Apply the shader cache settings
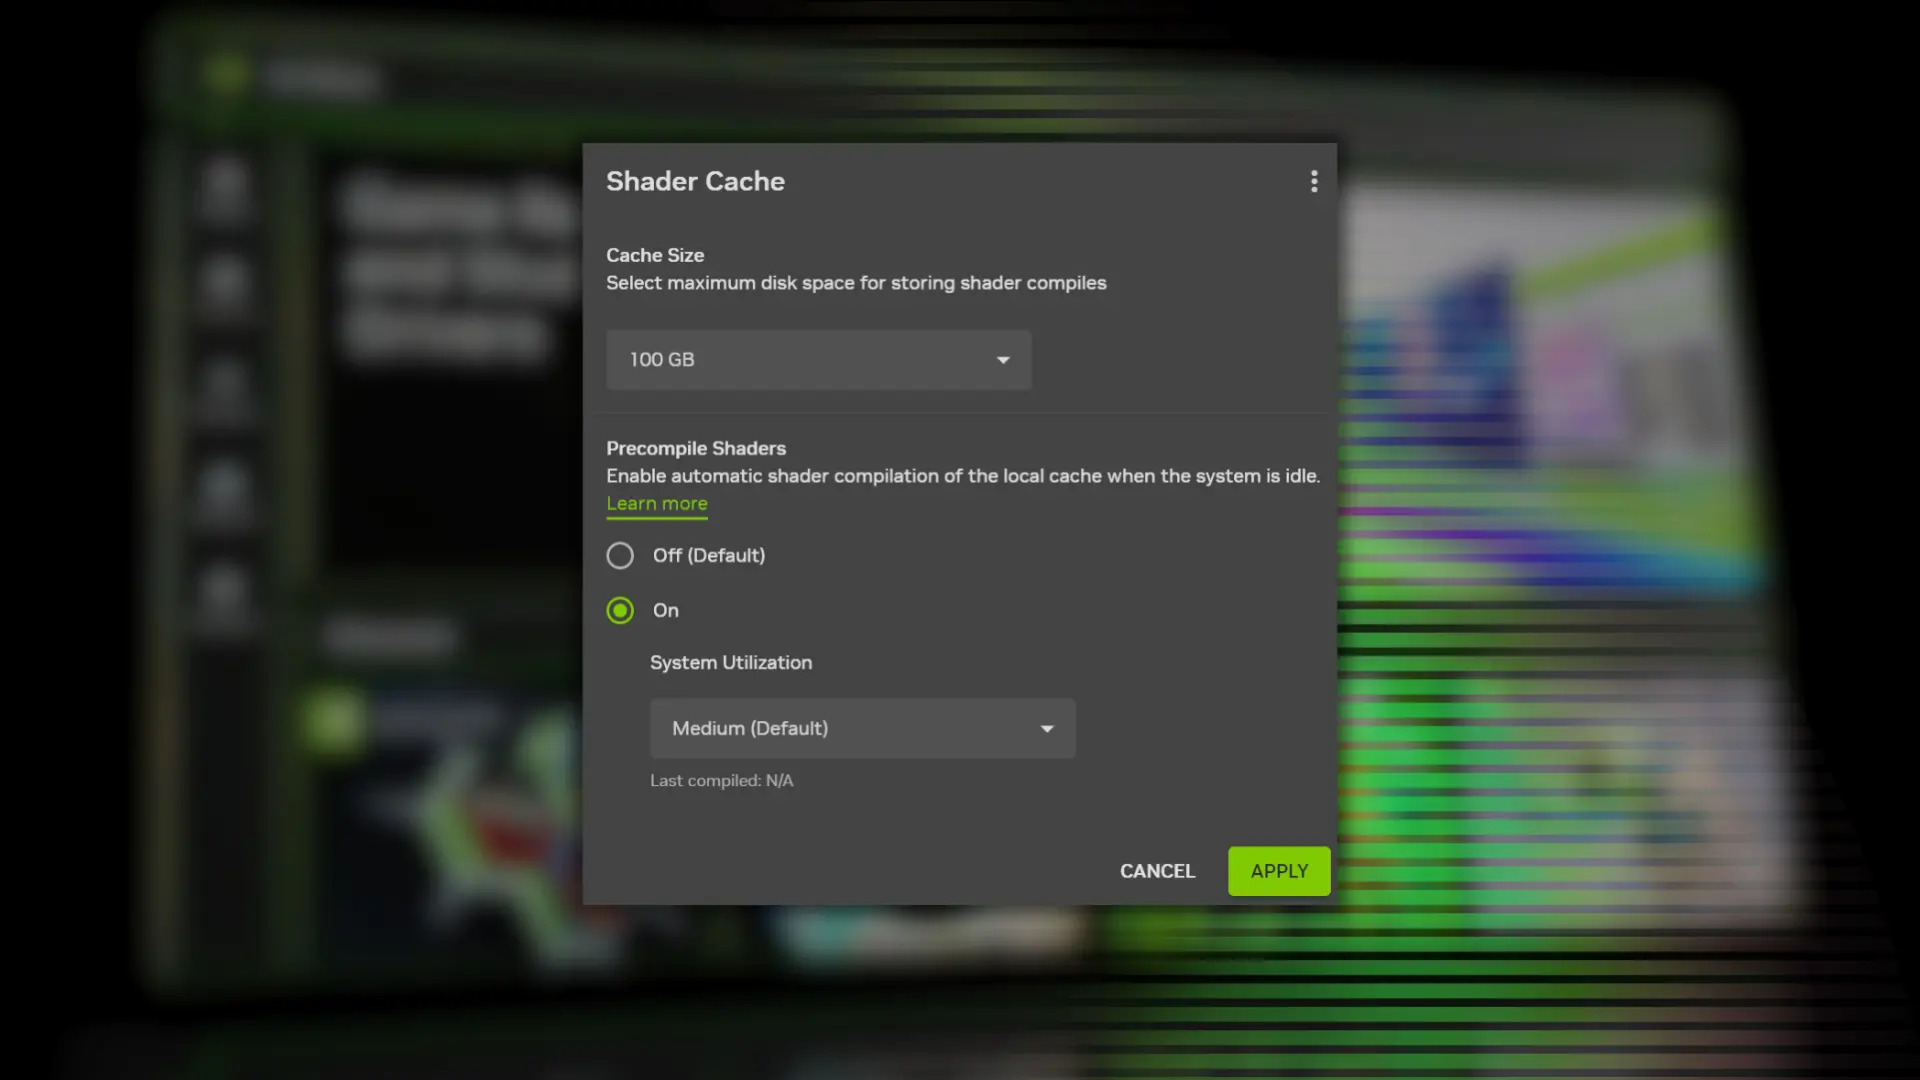1920x1080 pixels. coord(1279,871)
